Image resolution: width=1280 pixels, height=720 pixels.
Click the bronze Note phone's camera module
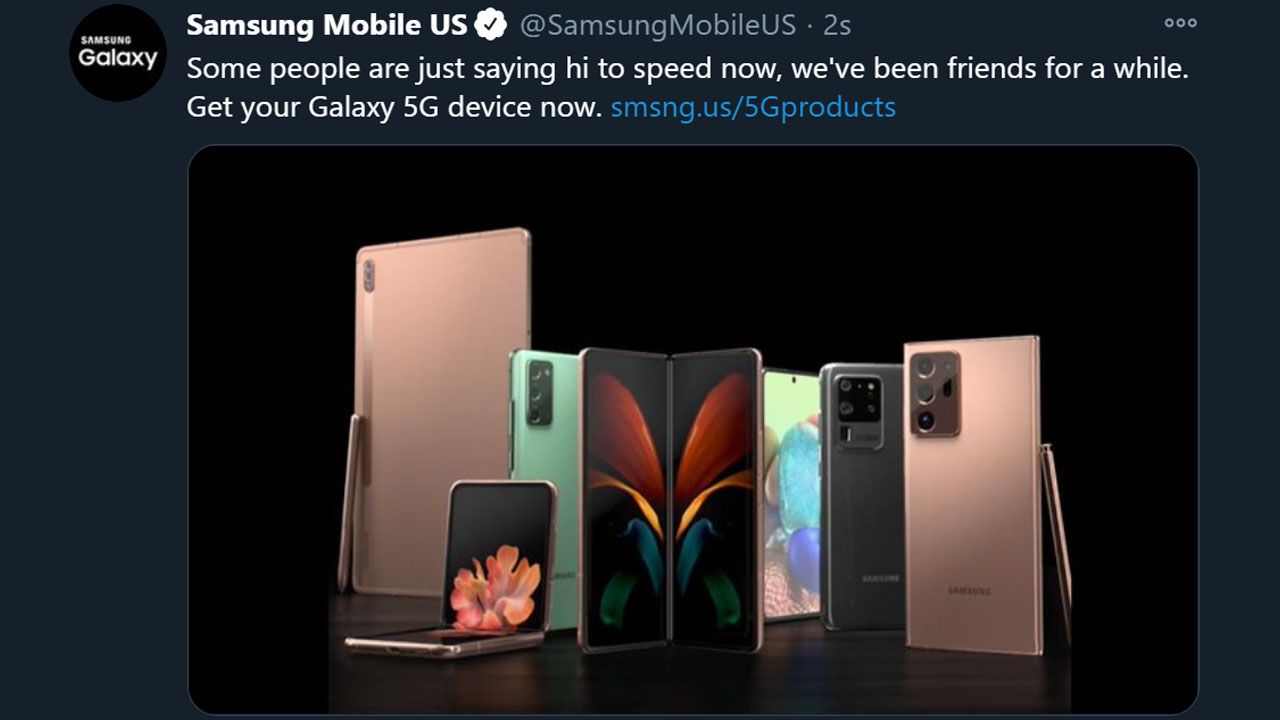pos(934,391)
